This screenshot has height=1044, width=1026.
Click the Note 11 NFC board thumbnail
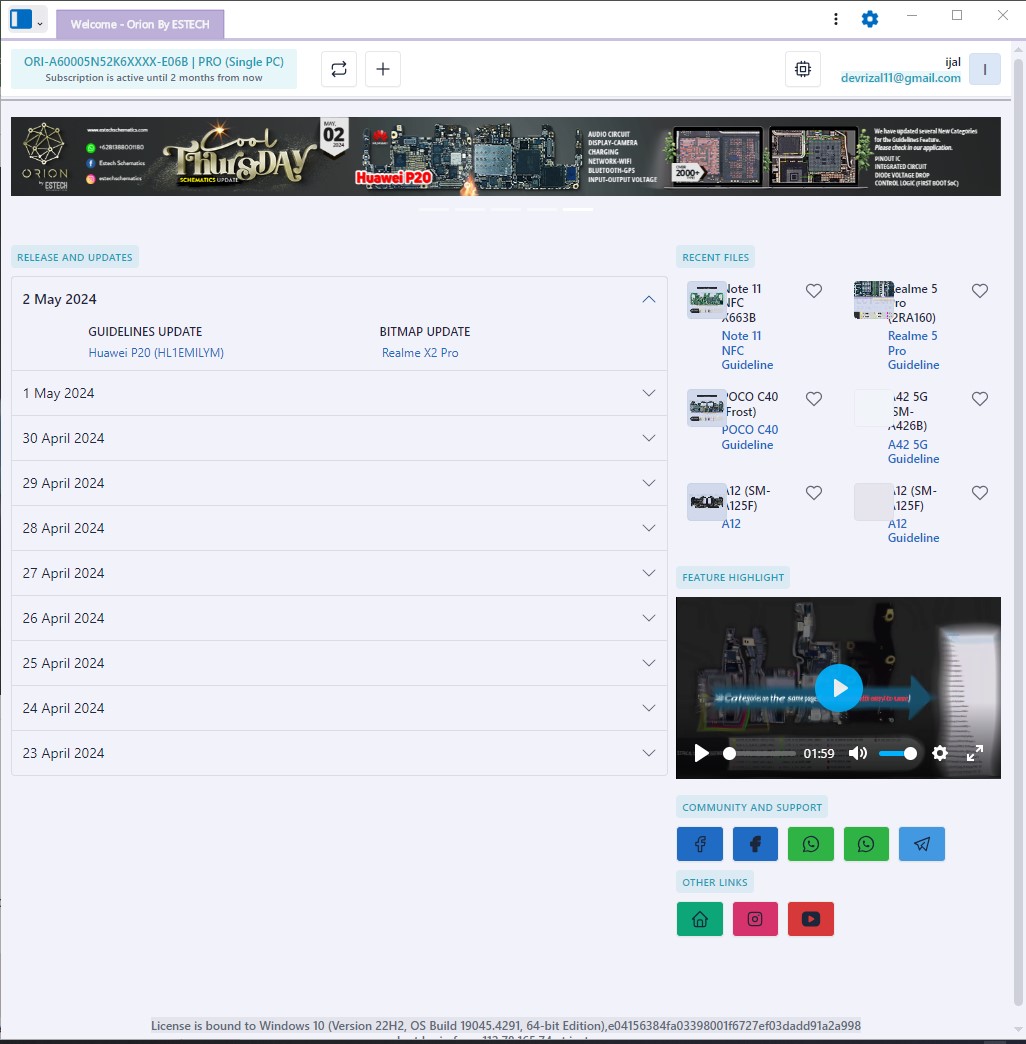point(706,300)
